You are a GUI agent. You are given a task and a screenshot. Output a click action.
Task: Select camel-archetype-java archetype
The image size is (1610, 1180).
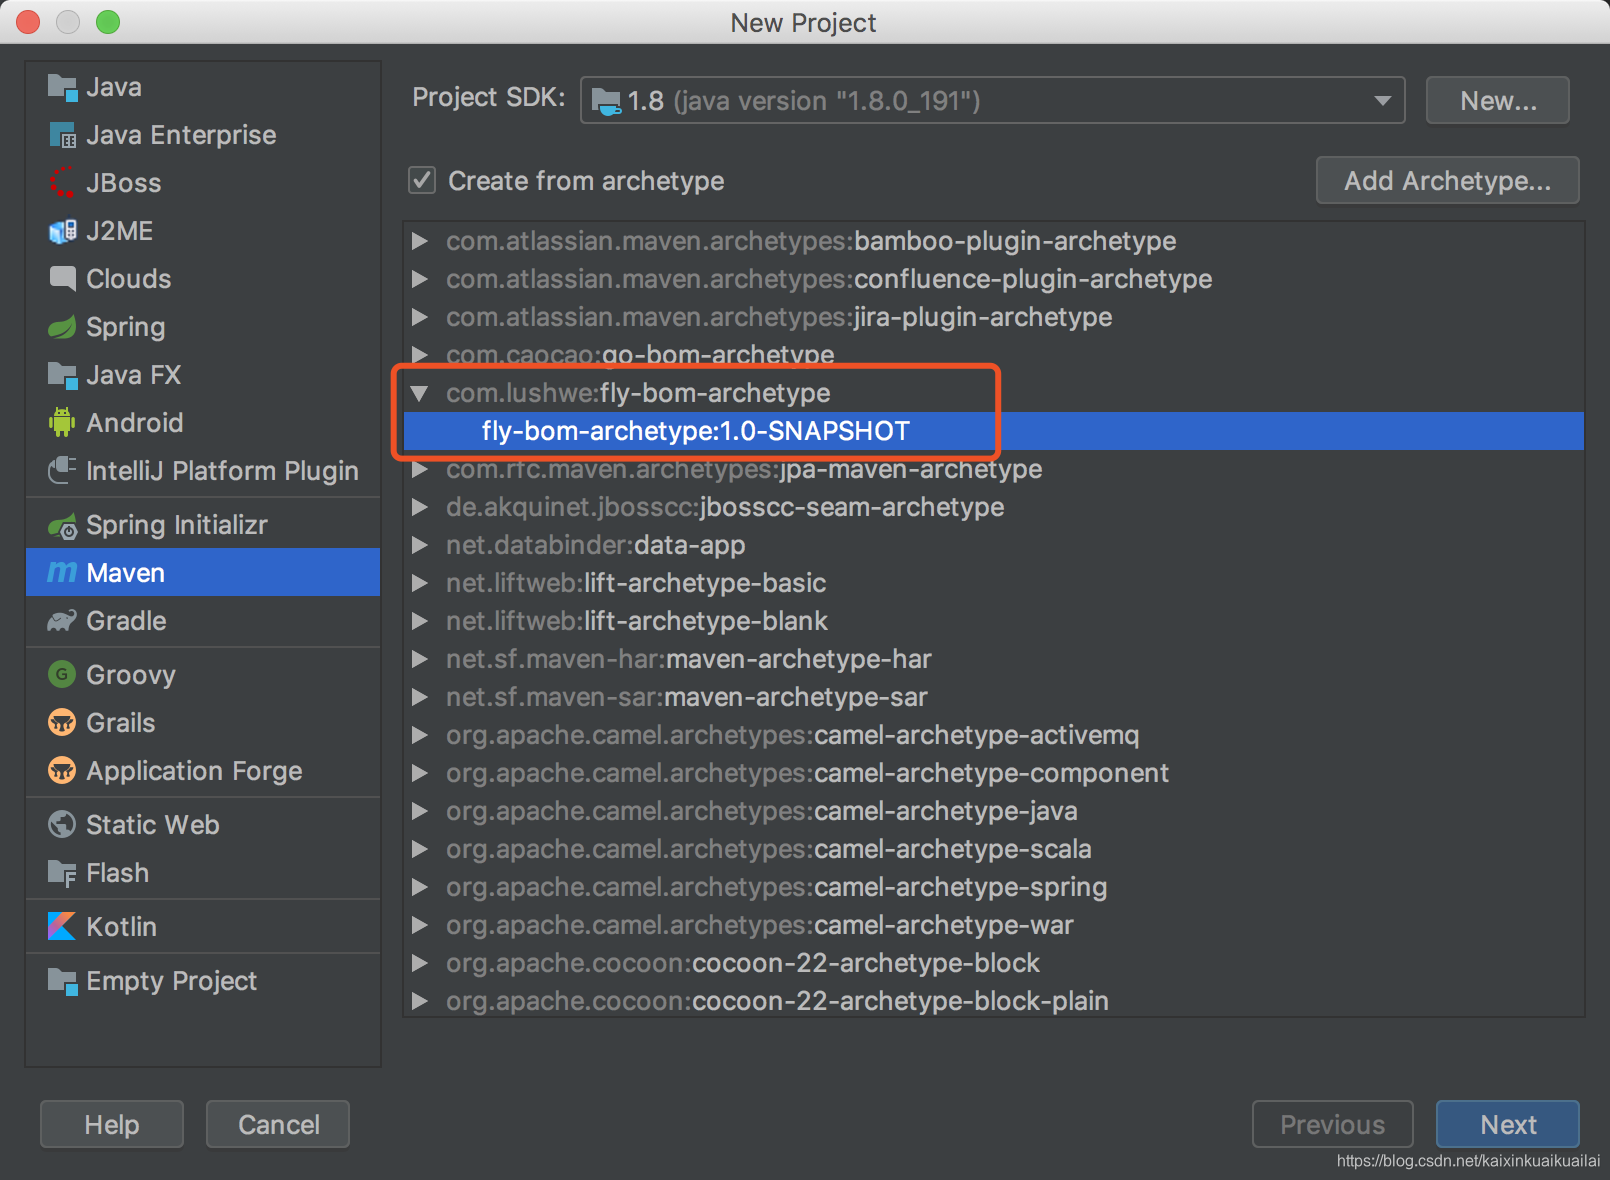994,811
